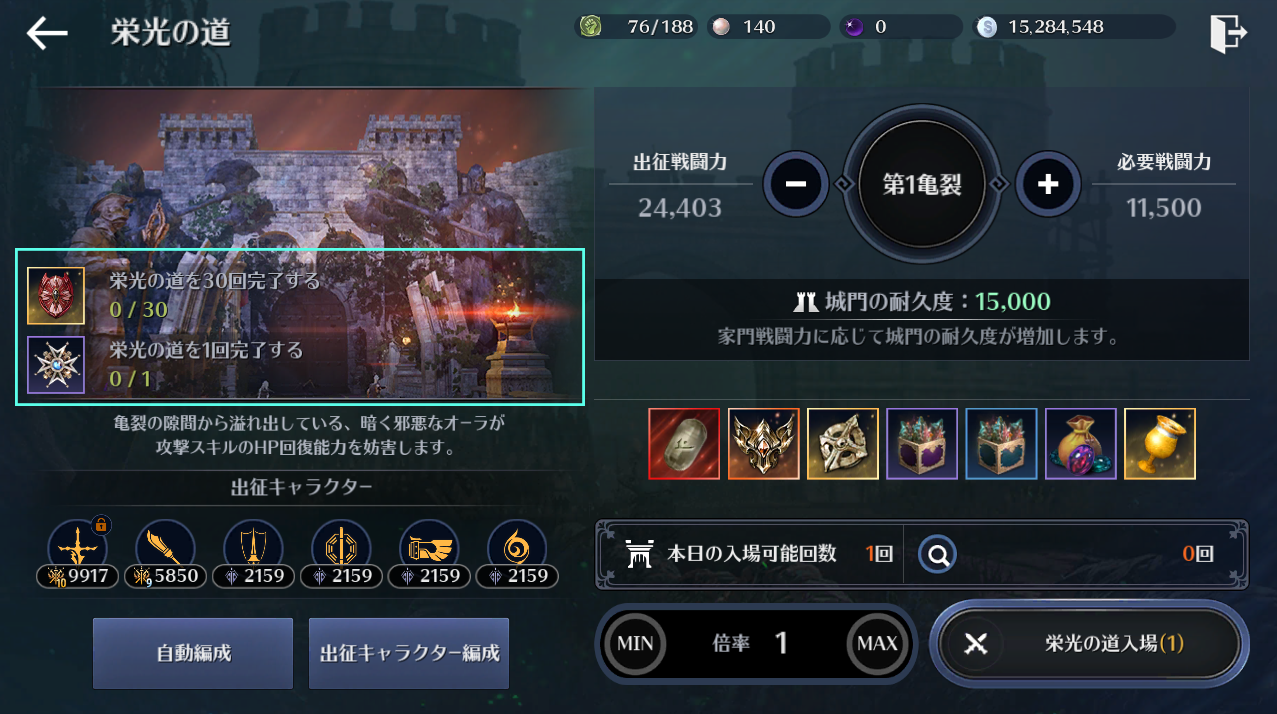This screenshot has width=1277, height=714.
Task: Open the red rune stone reward
Action: point(684,443)
